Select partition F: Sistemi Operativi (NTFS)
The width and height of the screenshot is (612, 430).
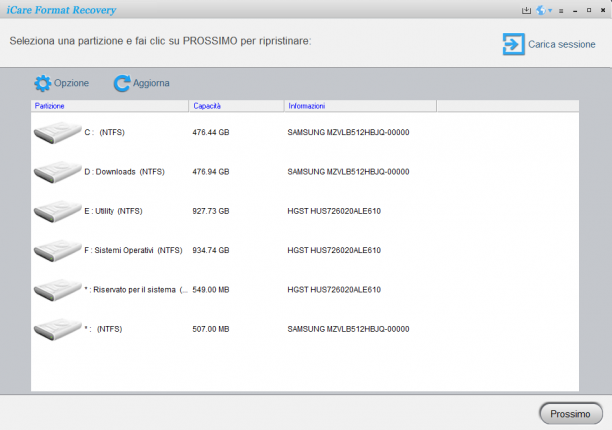tap(133, 251)
